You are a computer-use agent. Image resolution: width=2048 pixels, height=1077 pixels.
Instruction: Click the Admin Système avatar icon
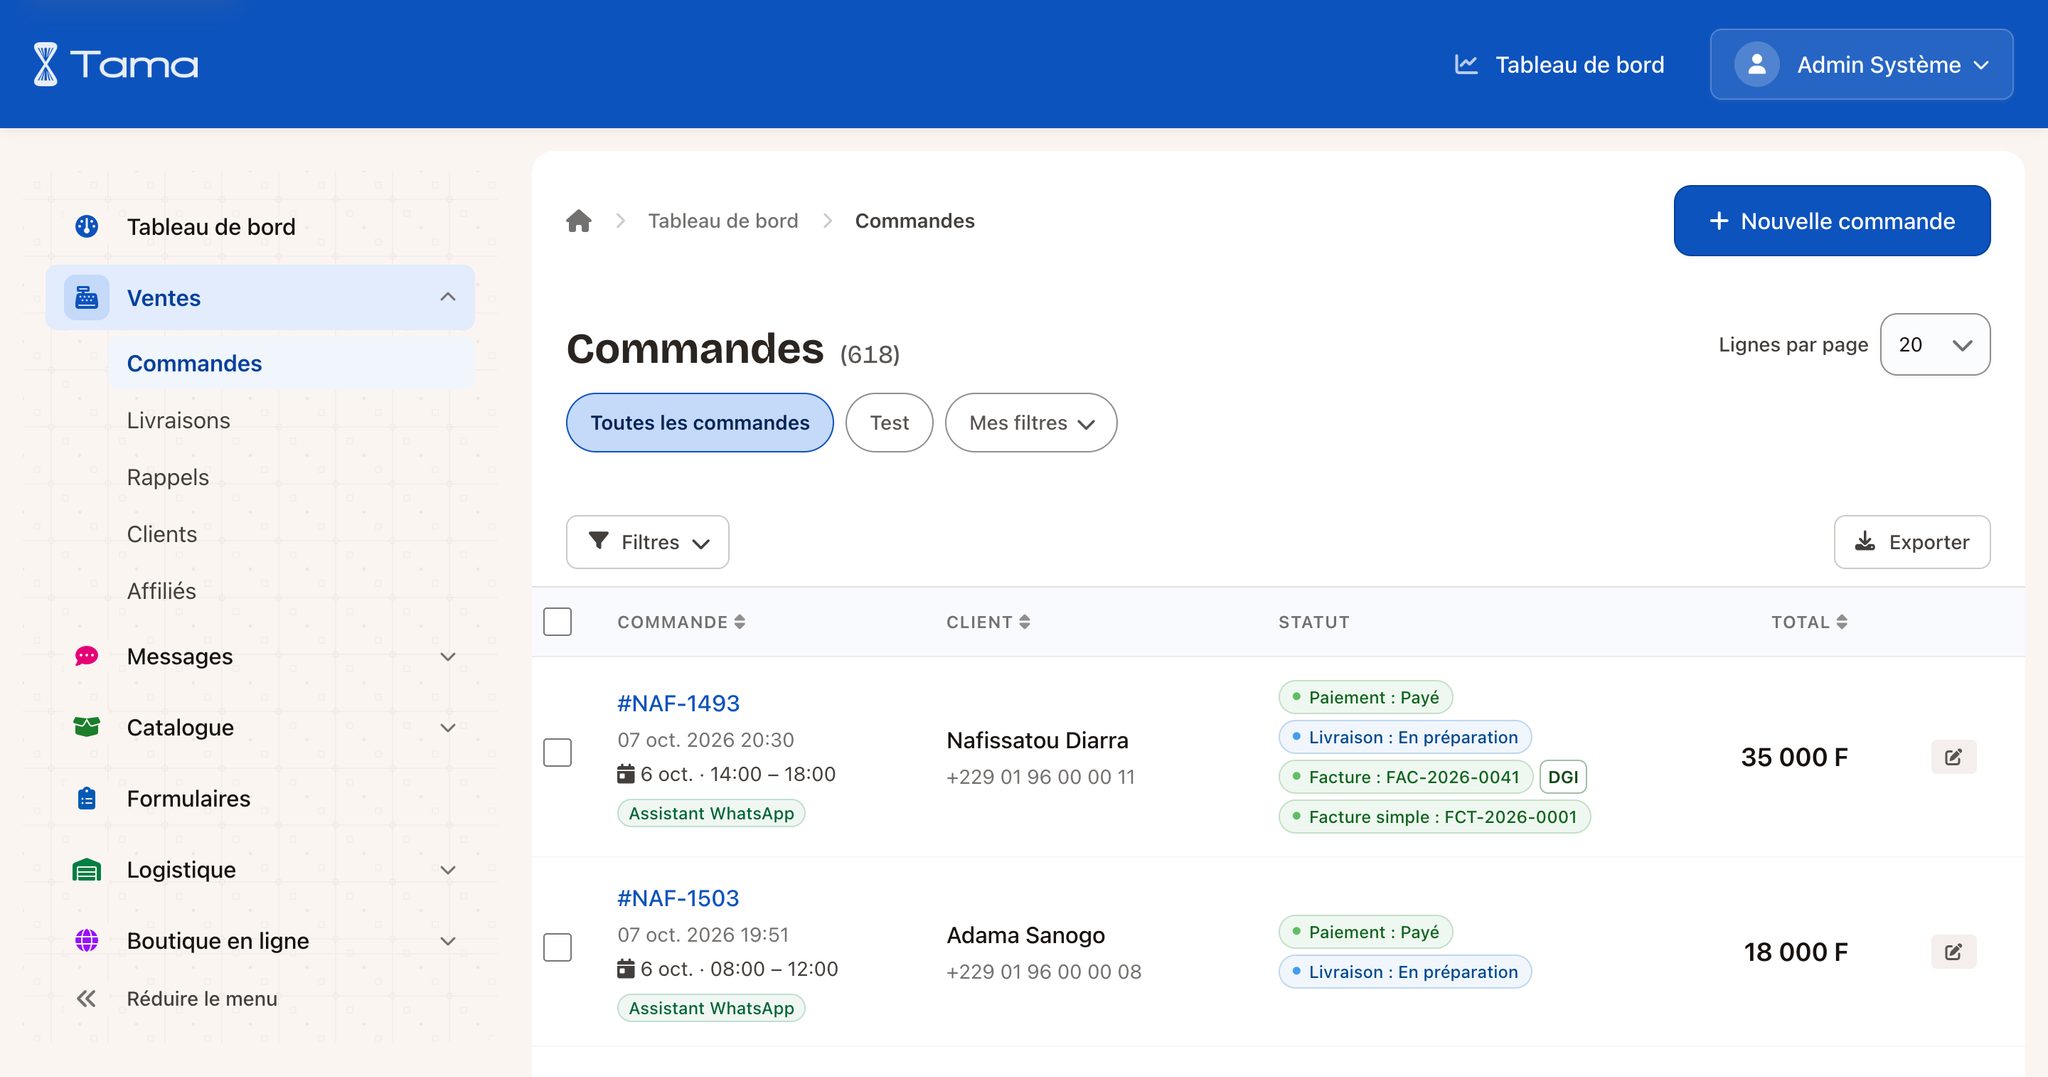(1757, 65)
